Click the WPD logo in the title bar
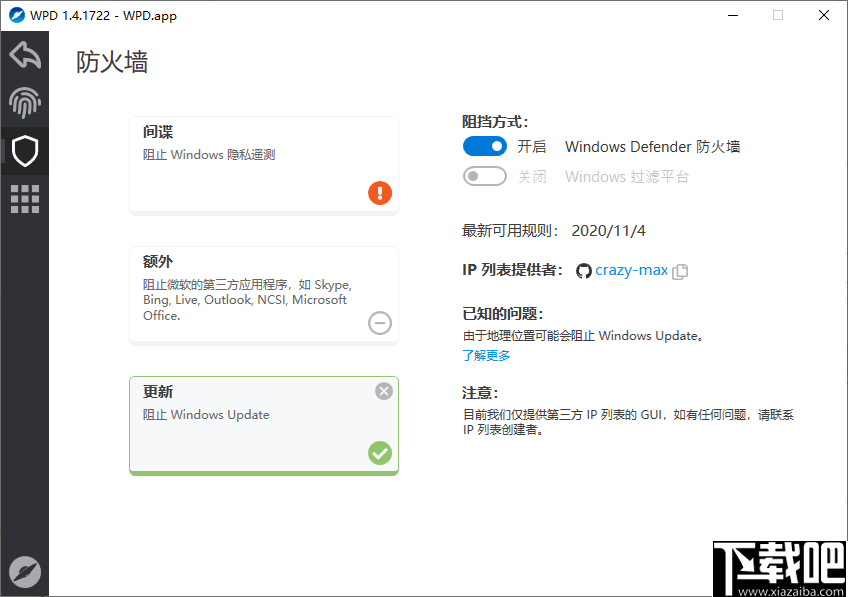This screenshot has width=848, height=597. [x=18, y=15]
